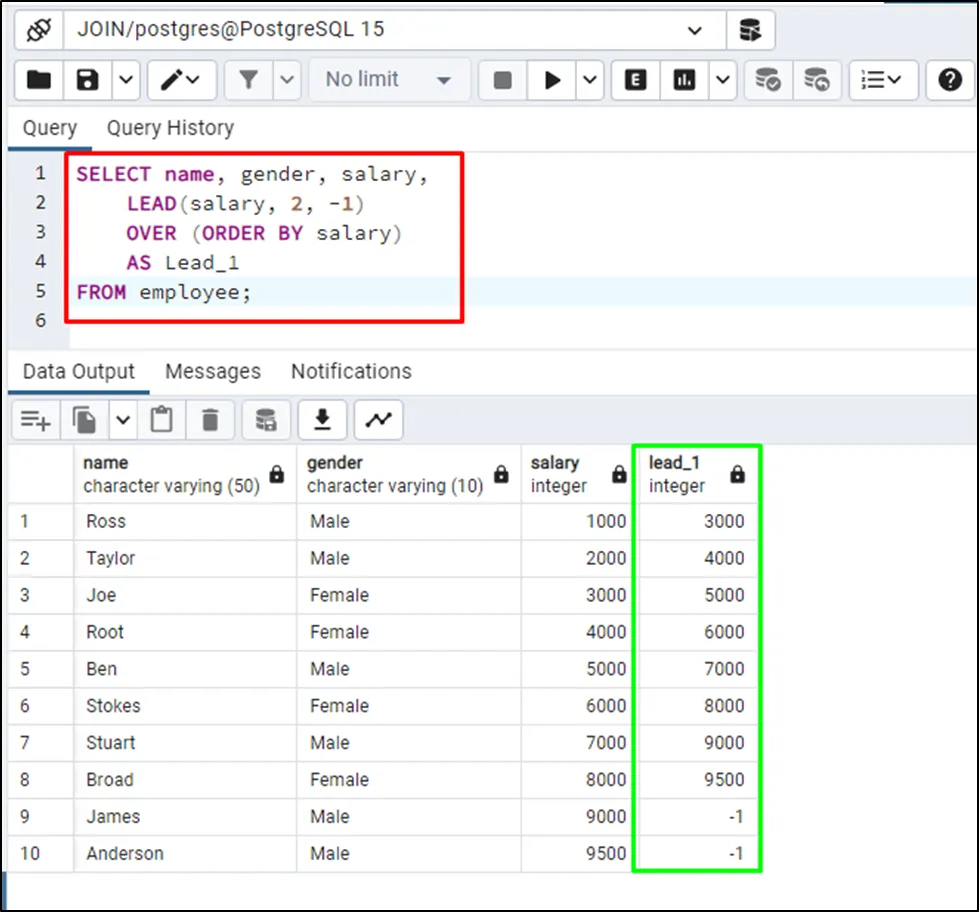979x912 pixels.
Task: Open the No limit rows dropdown
Action: point(388,80)
